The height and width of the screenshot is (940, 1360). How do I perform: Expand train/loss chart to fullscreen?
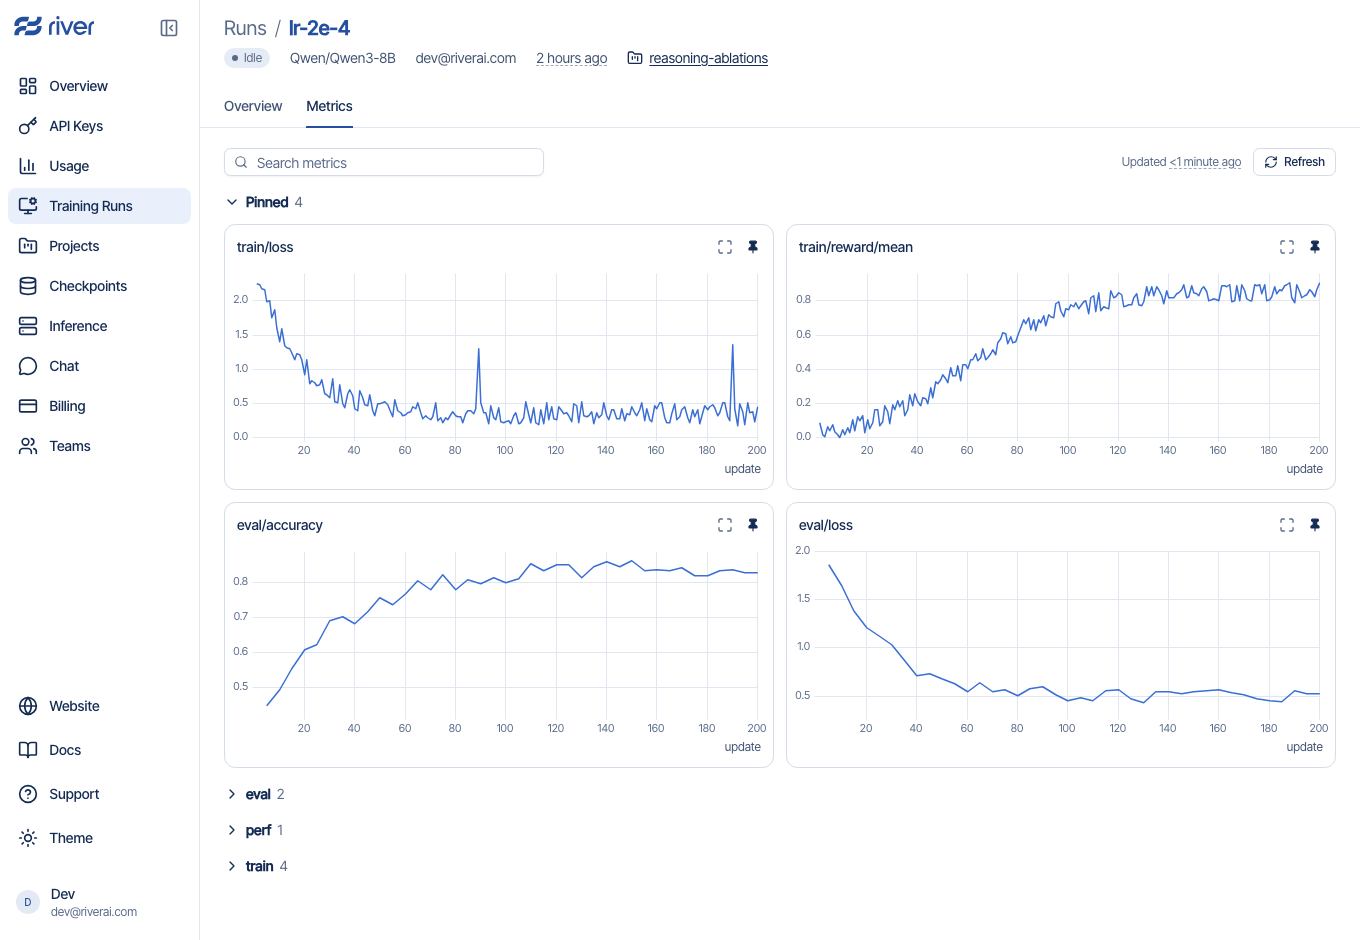725,247
